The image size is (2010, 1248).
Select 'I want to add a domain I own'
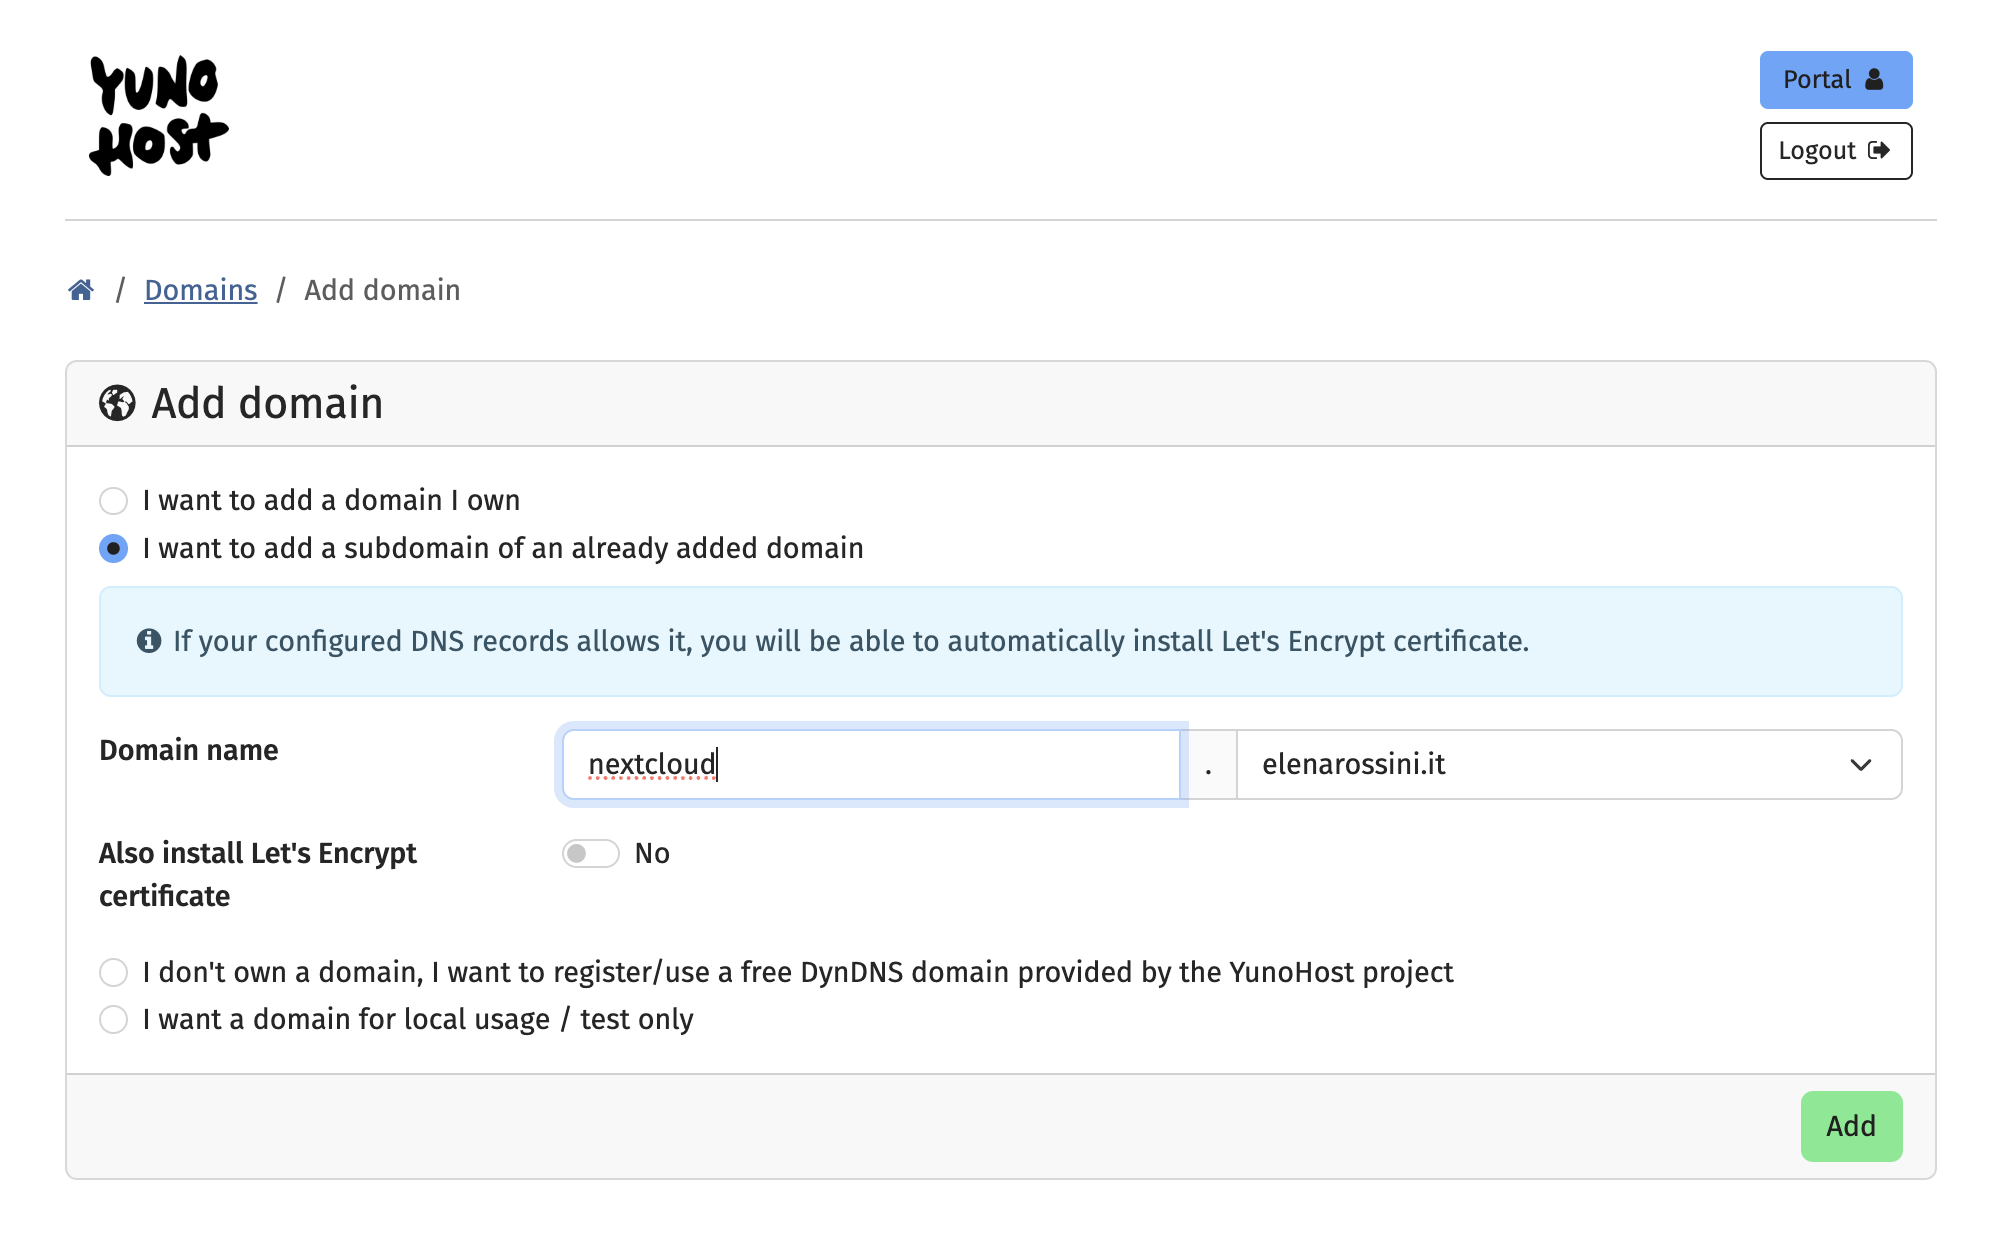click(x=113, y=501)
